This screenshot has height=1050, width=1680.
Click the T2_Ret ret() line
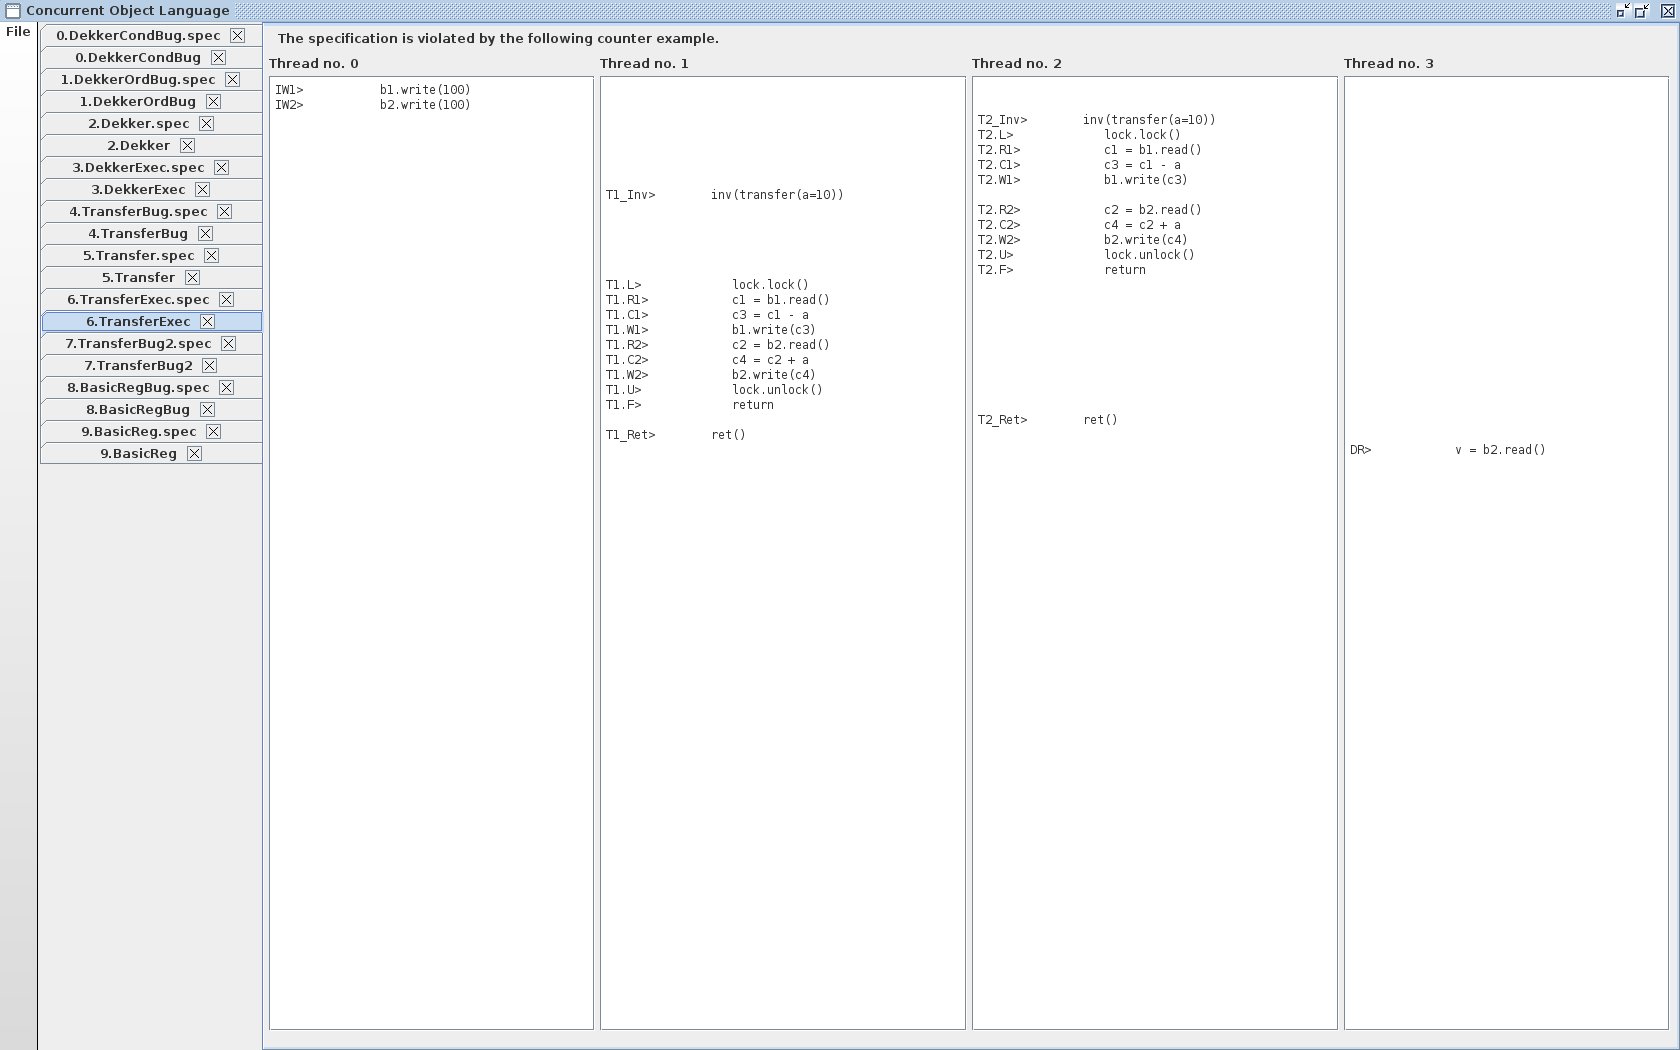point(1047,420)
